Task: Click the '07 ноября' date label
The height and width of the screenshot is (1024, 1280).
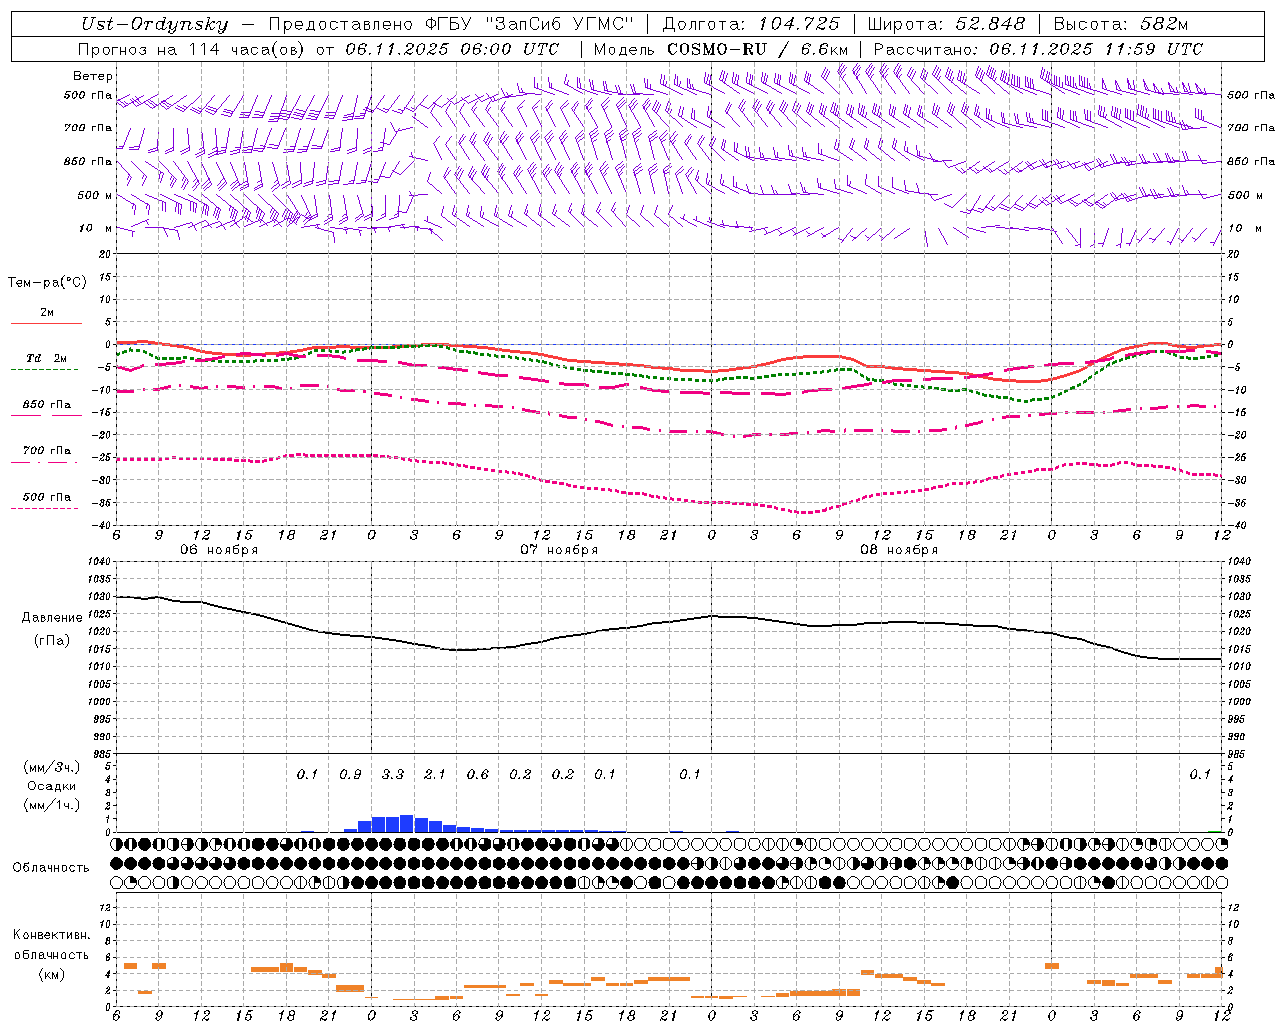Action: tap(559, 550)
